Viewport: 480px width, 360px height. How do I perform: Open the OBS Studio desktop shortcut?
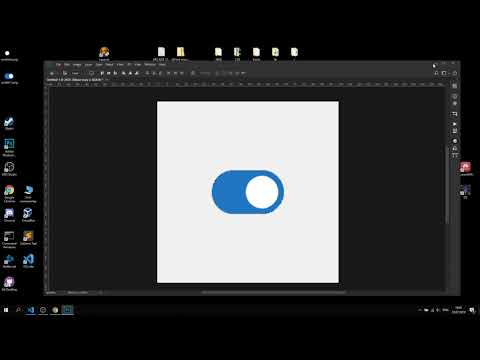[9, 168]
